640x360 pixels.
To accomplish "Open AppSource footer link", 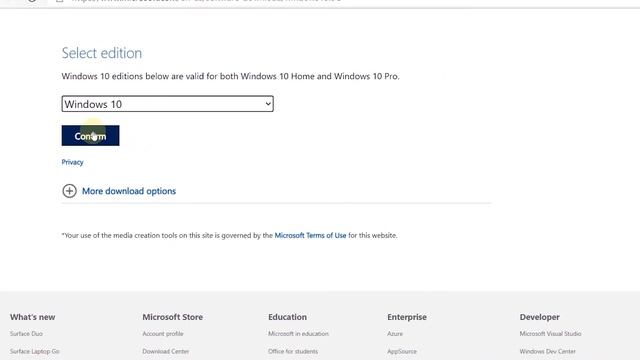I will coord(402,351).
